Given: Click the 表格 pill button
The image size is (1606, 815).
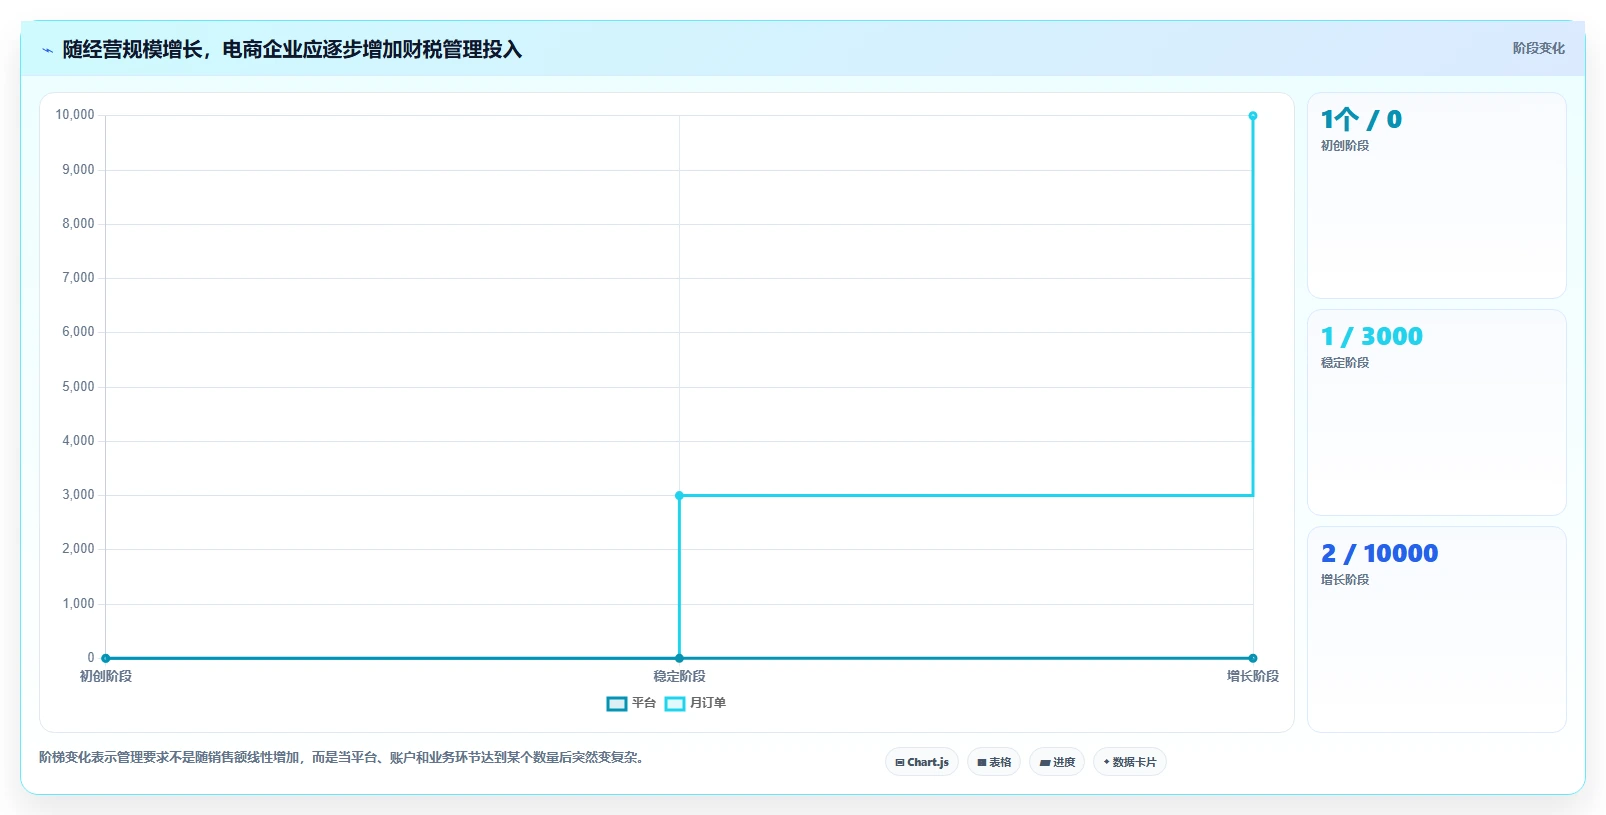Looking at the screenshot, I should (x=994, y=762).
